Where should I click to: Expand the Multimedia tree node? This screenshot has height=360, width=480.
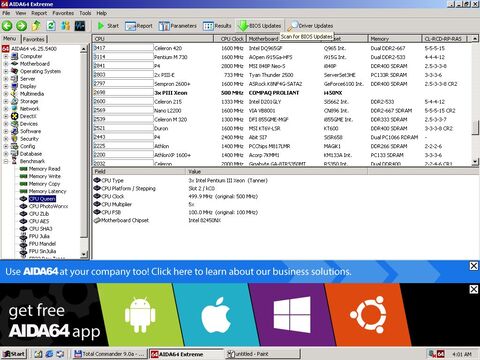[6, 94]
